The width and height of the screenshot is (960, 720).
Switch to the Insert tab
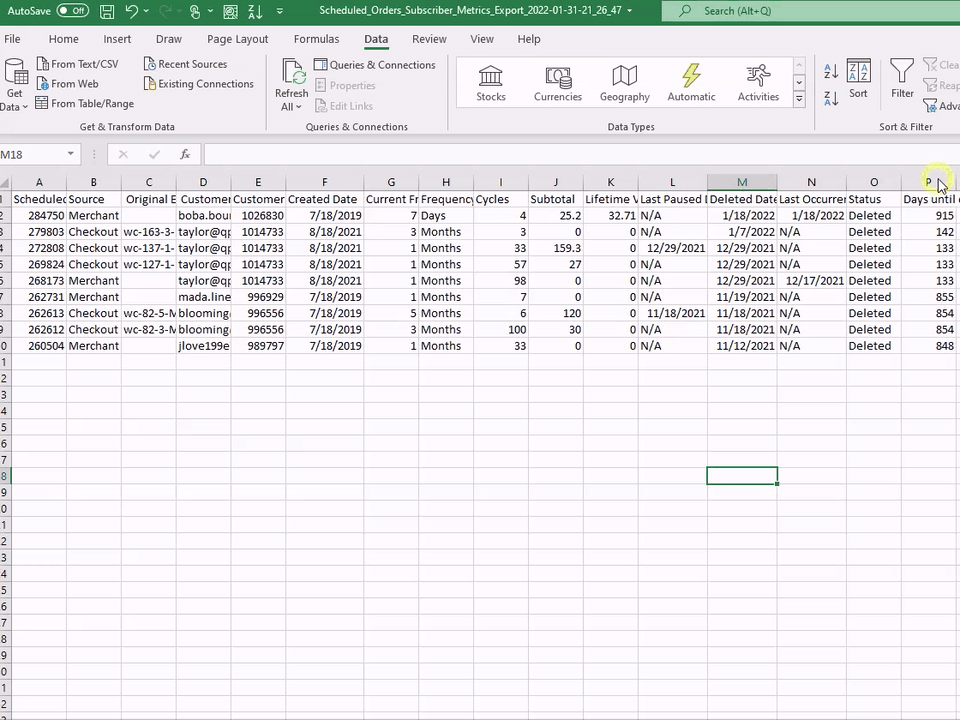[117, 39]
